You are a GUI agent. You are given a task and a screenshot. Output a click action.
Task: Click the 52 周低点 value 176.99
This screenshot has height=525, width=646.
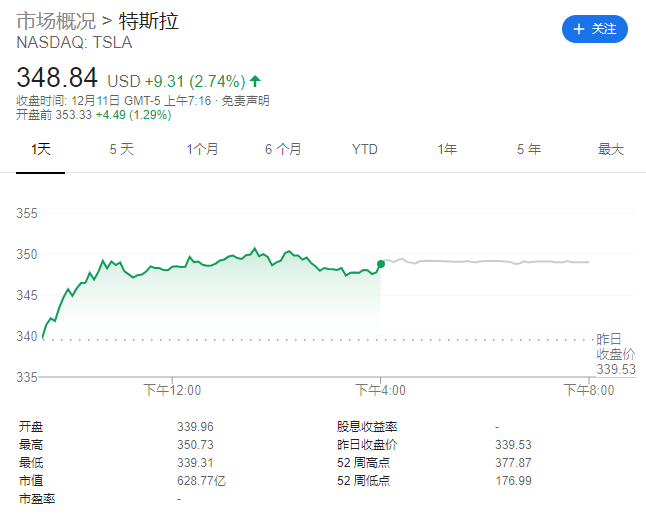click(513, 481)
